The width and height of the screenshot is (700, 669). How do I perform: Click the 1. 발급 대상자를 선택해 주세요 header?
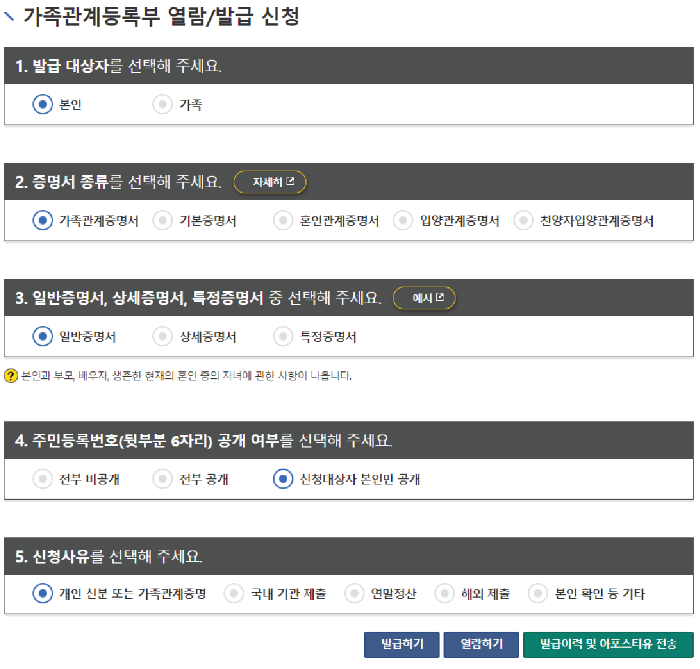(349, 66)
